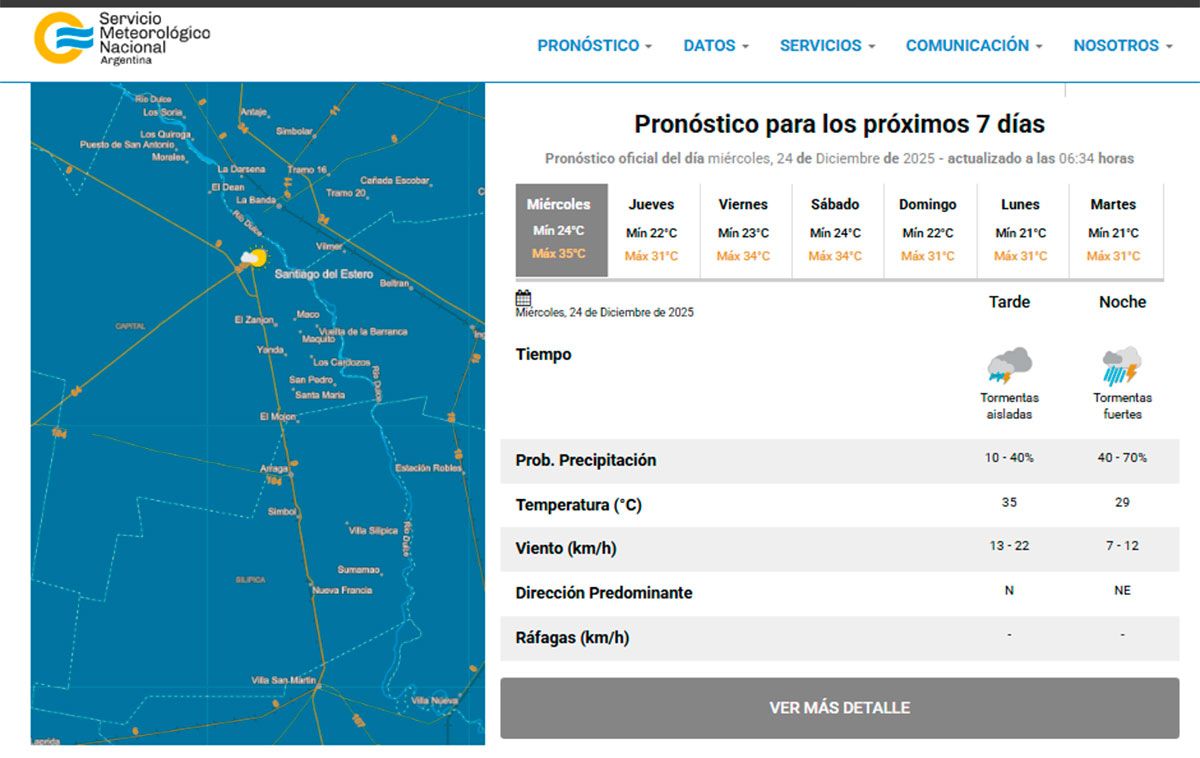The height and width of the screenshot is (758, 1200).
Task: Select the Viernes forecast tab
Action: (743, 230)
